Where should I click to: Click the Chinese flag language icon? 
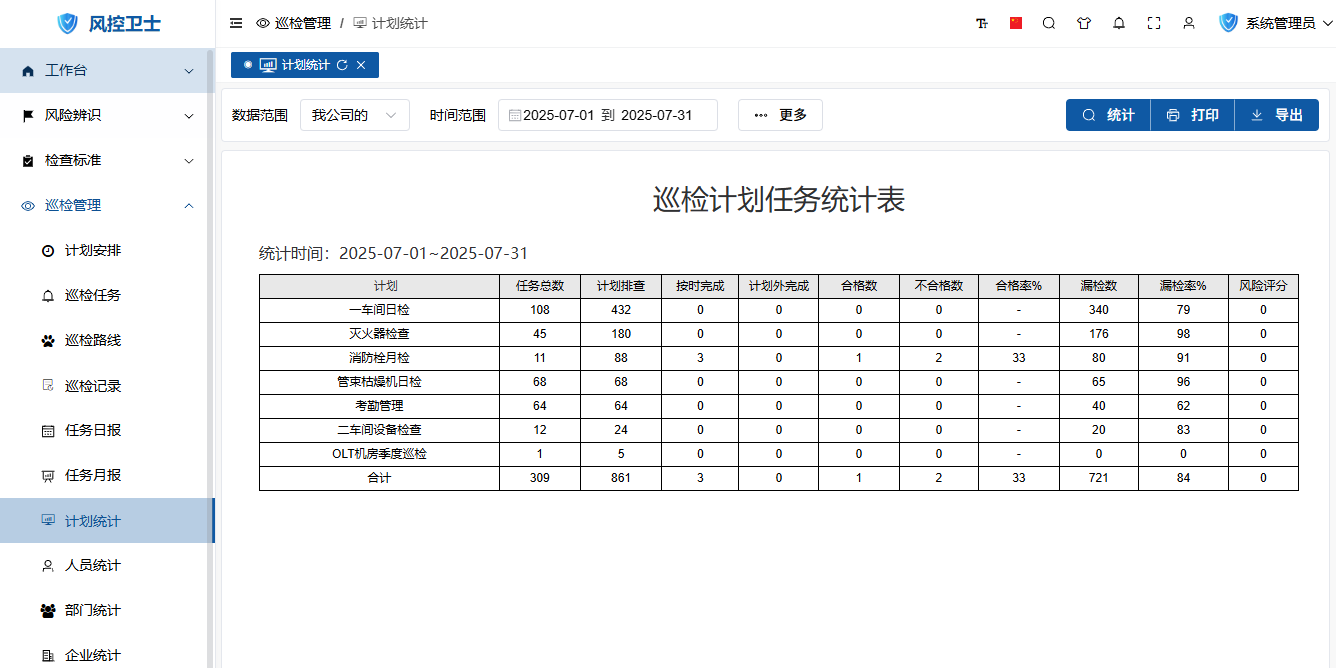click(x=1016, y=23)
